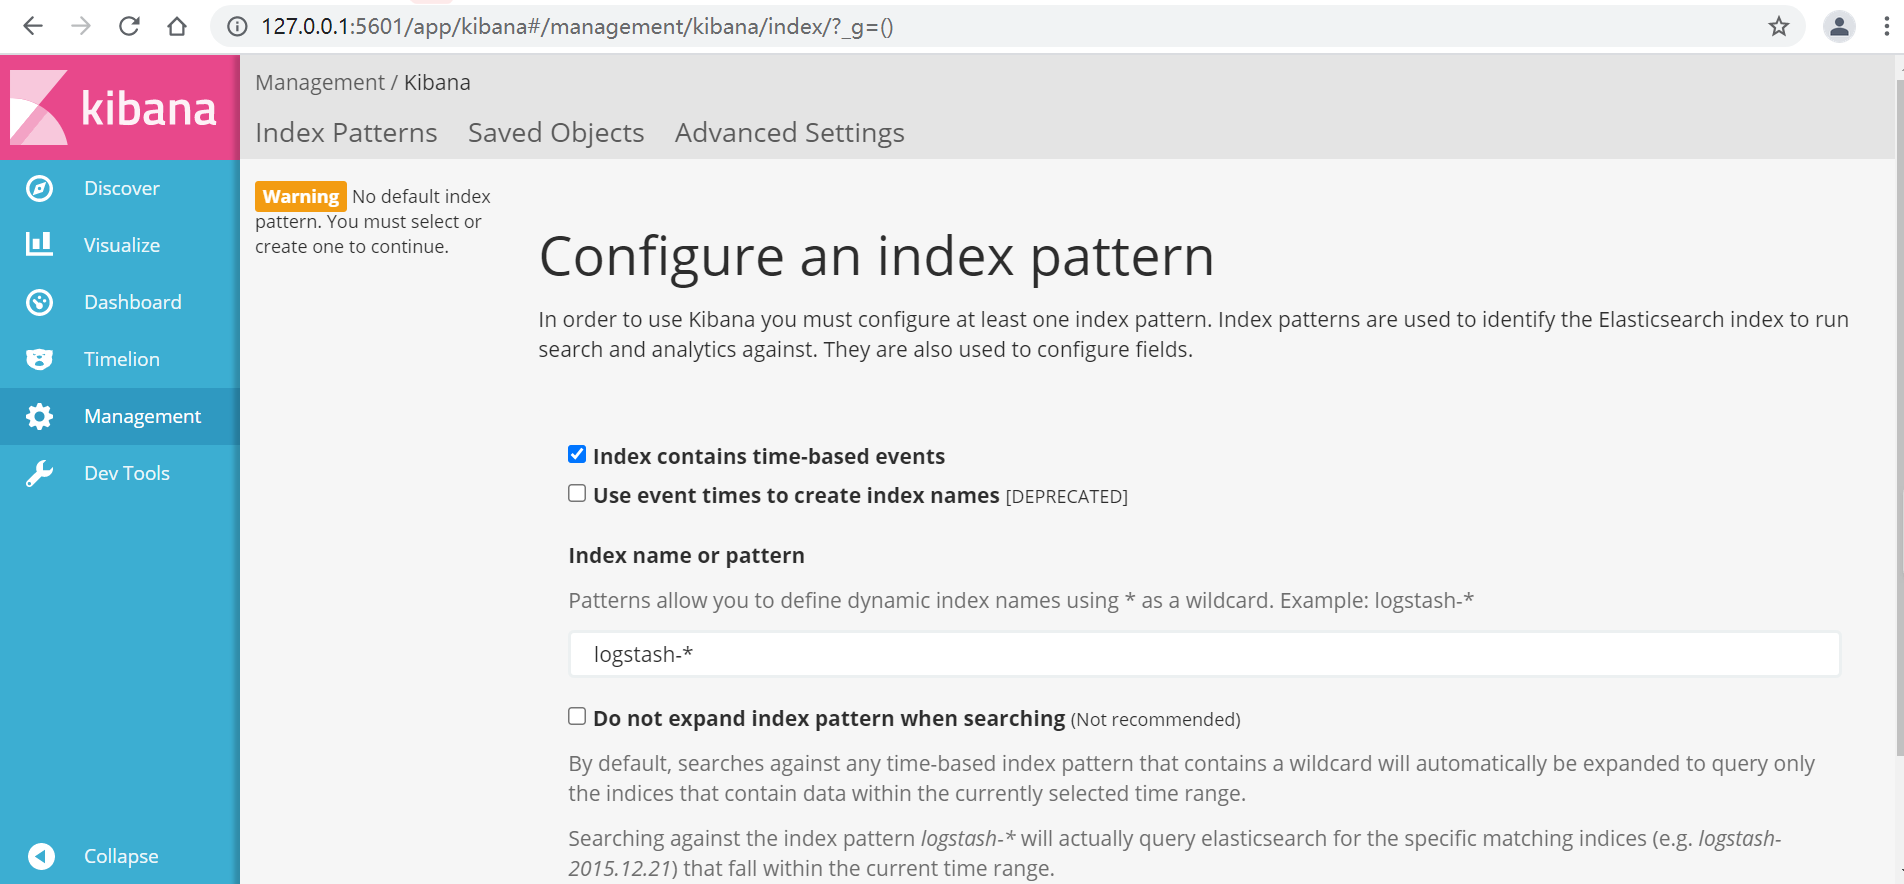Viewport: 1904px width, 884px height.
Task: Click the index name pattern field
Action: [x=1203, y=654]
